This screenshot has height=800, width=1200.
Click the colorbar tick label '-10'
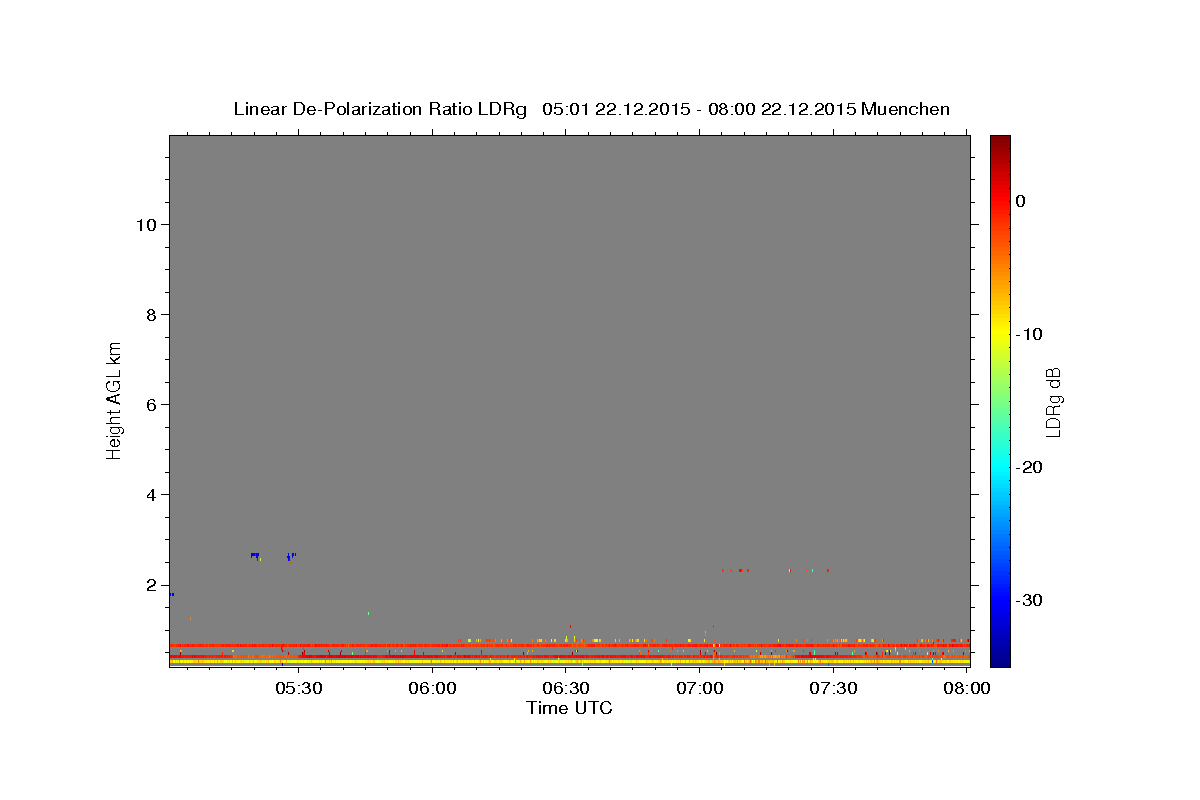point(1029,334)
